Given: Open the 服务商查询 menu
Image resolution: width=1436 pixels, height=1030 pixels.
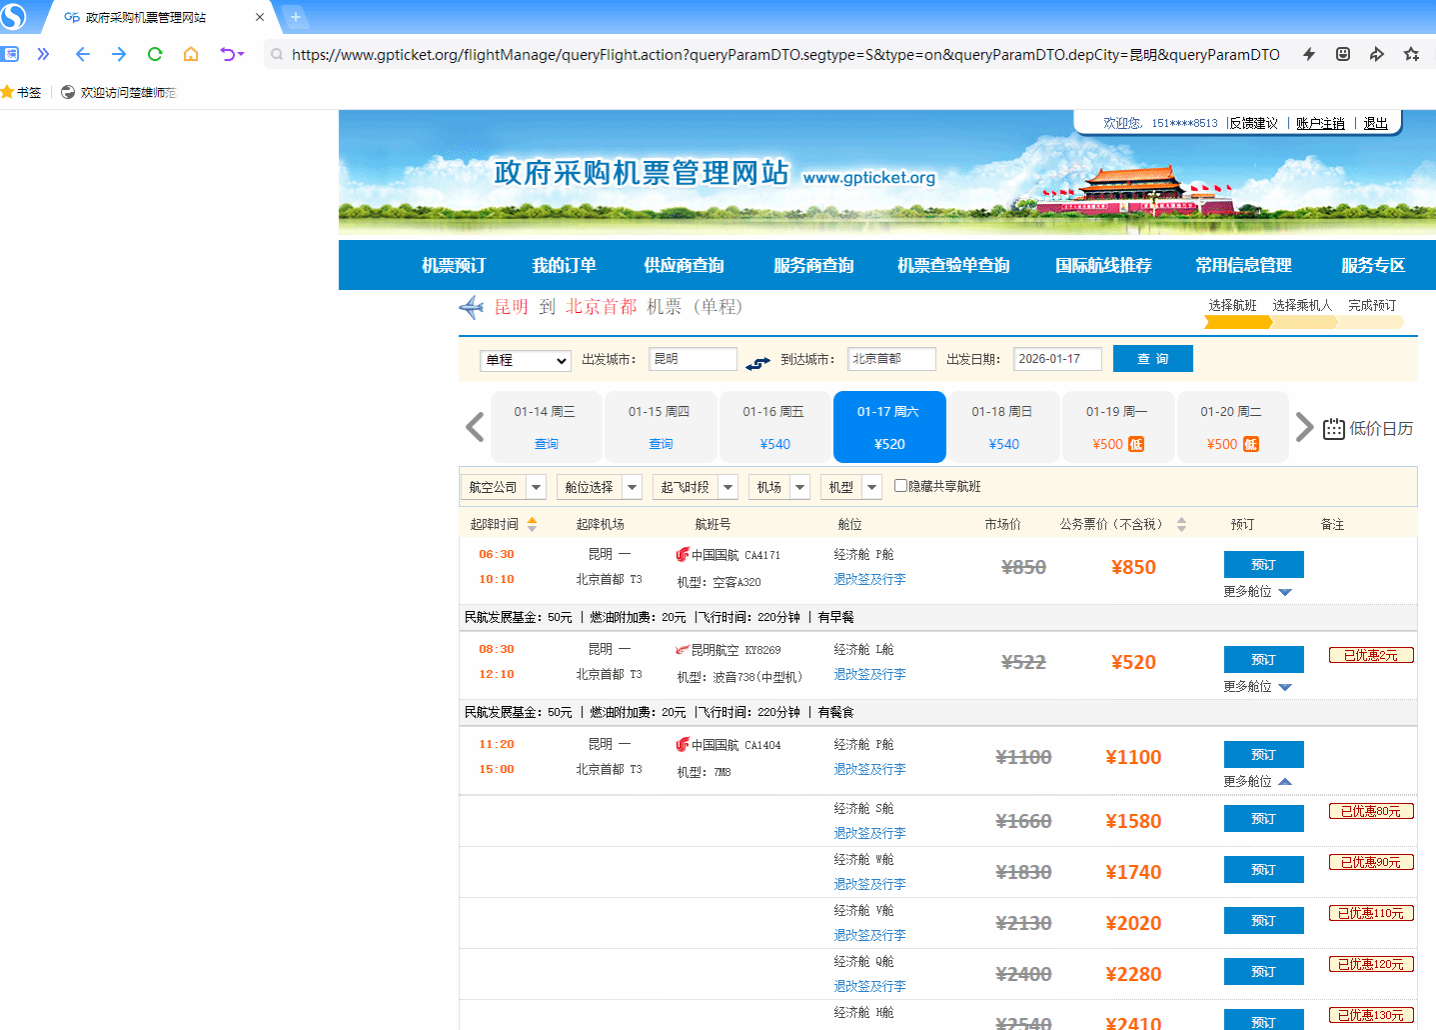Looking at the screenshot, I should click(x=814, y=265).
